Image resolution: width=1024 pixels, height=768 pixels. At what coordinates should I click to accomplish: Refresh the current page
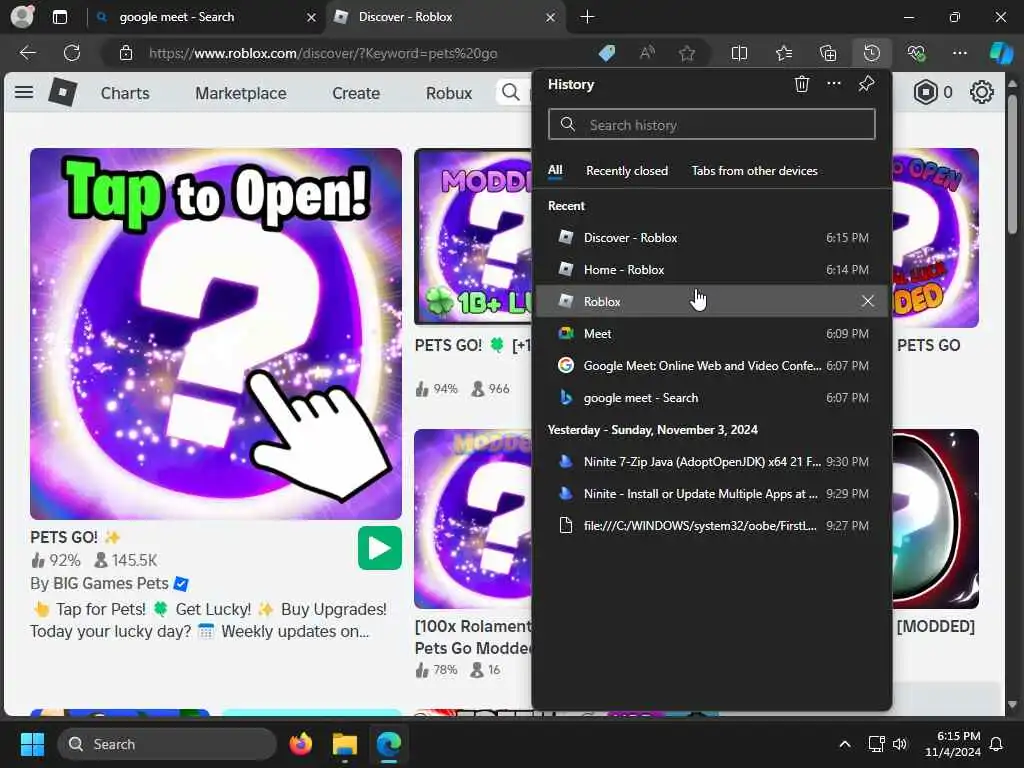72,53
